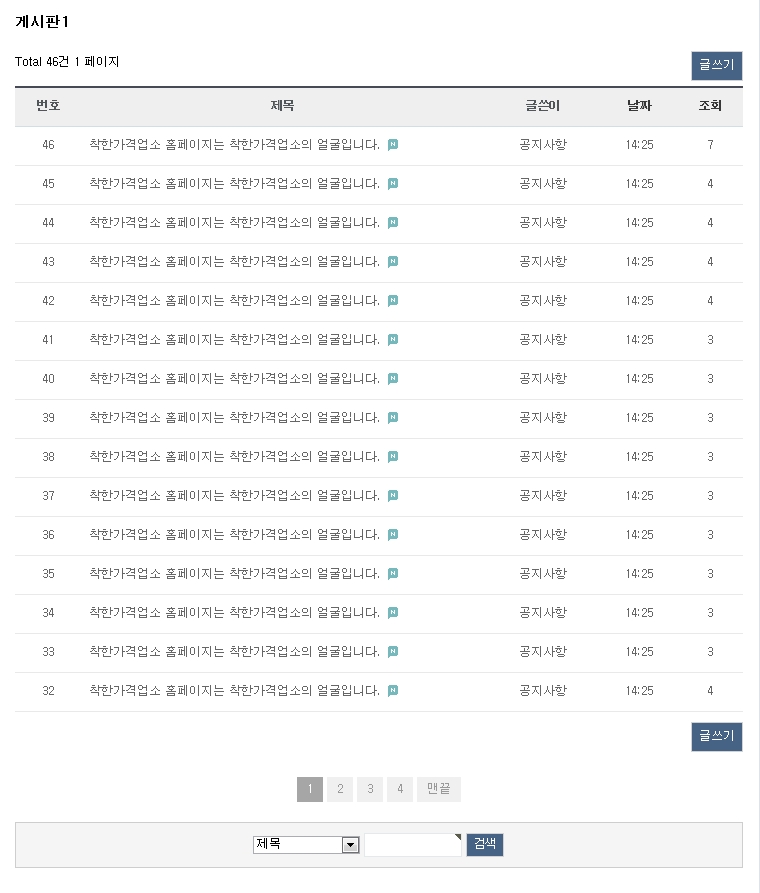Click the new-post icon beside post 36
760x893 pixels.
393,535
